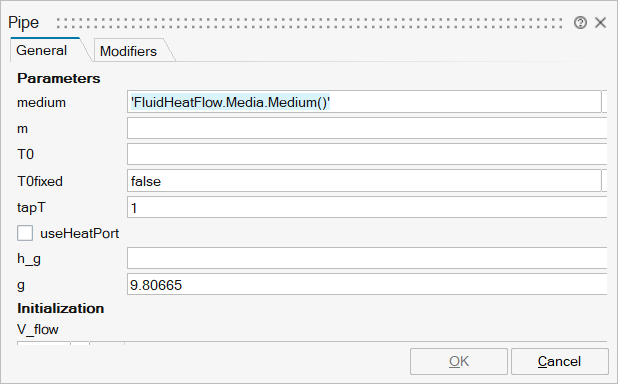The image size is (618, 384).
Task: Toggle the useHeatPort checkbox
Action: 25,233
